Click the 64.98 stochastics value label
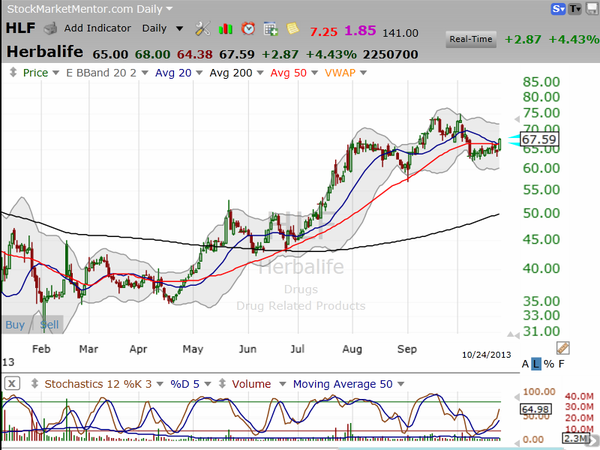The height and width of the screenshot is (450, 600). coord(536,409)
